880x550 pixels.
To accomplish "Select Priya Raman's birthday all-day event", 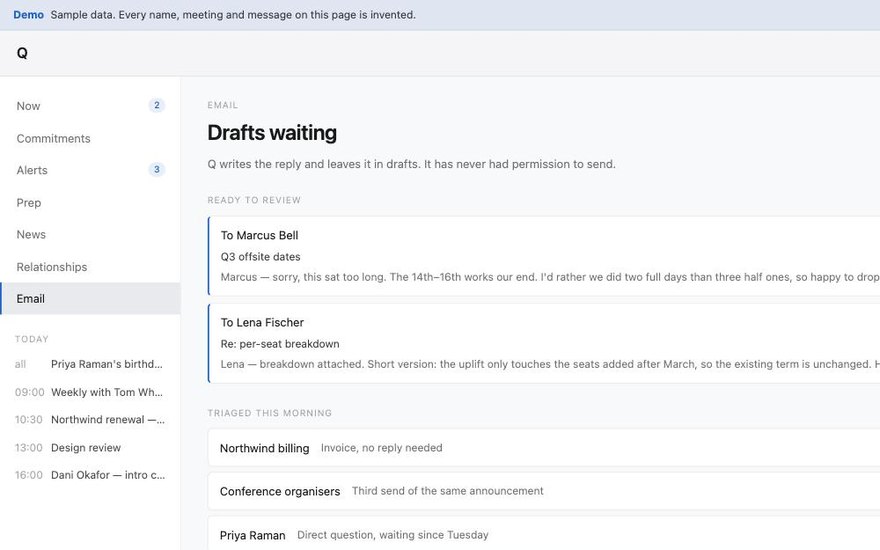I will (90, 364).
